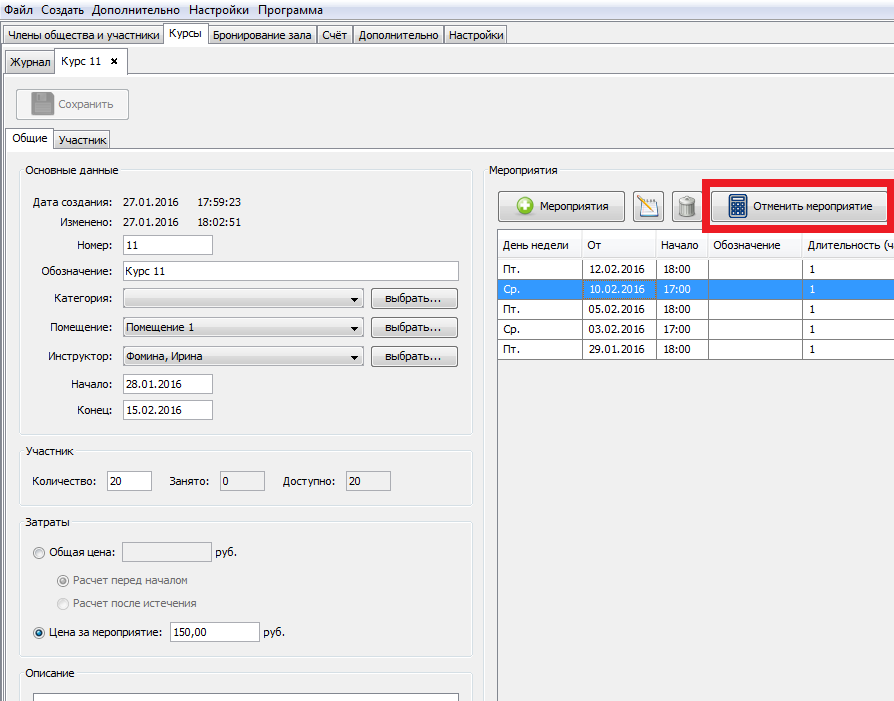Click the green plus Мероприятия button

pos(562,206)
